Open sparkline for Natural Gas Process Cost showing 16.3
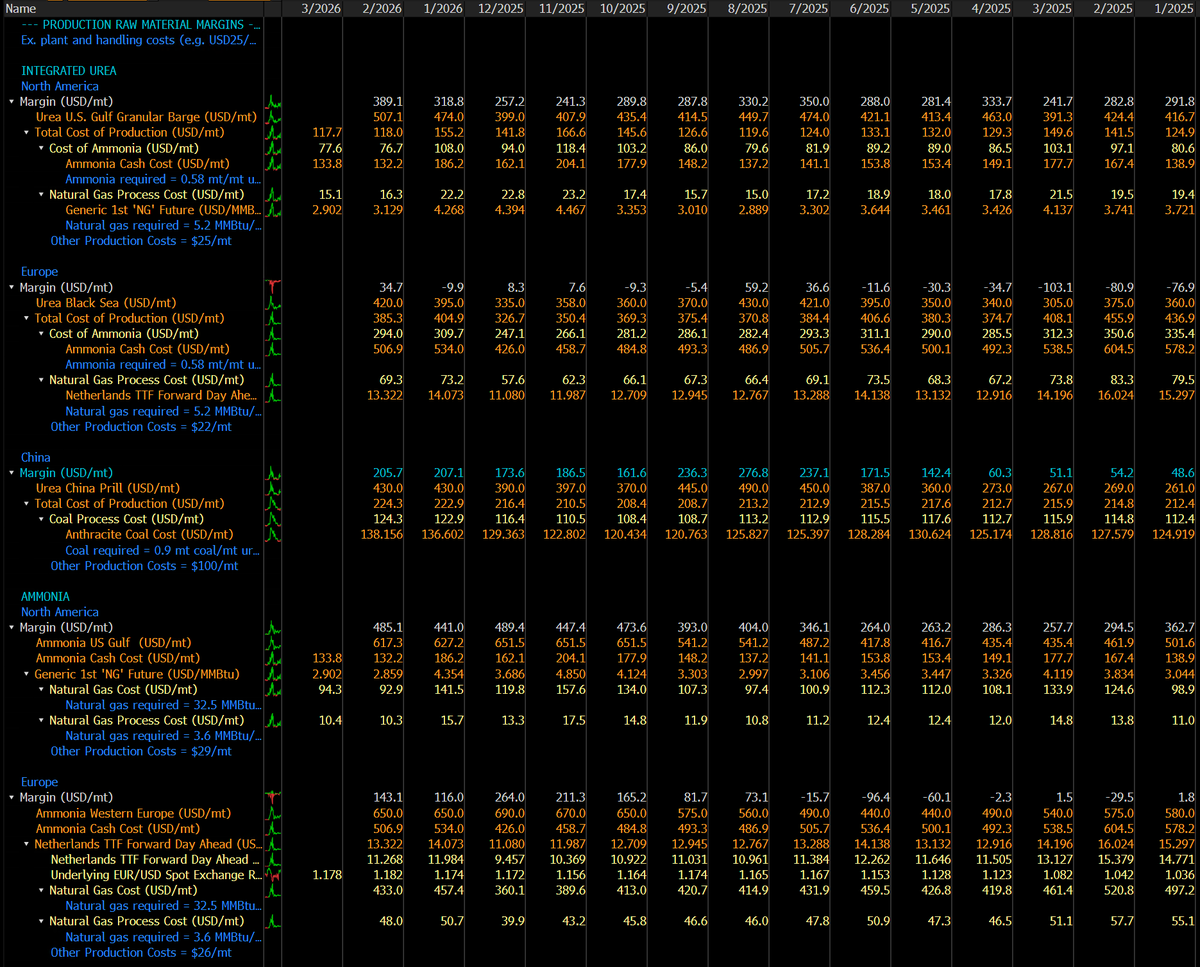The image size is (1200, 967). click(x=273, y=195)
